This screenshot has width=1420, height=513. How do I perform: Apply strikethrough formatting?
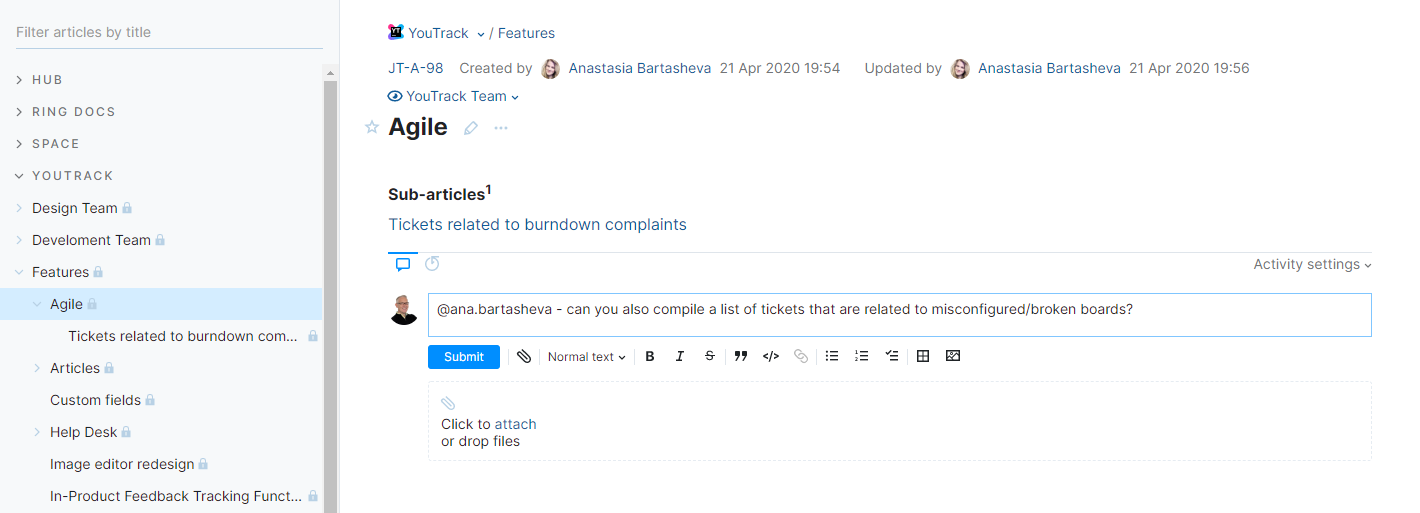tap(710, 356)
